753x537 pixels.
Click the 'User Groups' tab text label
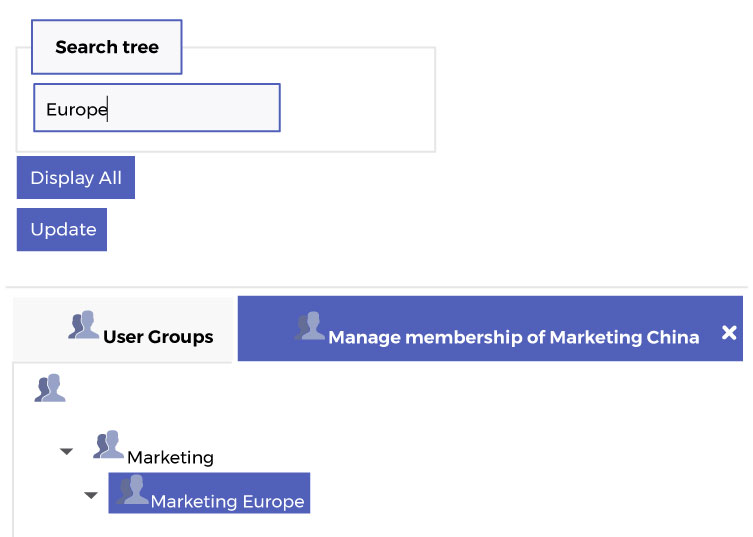tap(158, 337)
